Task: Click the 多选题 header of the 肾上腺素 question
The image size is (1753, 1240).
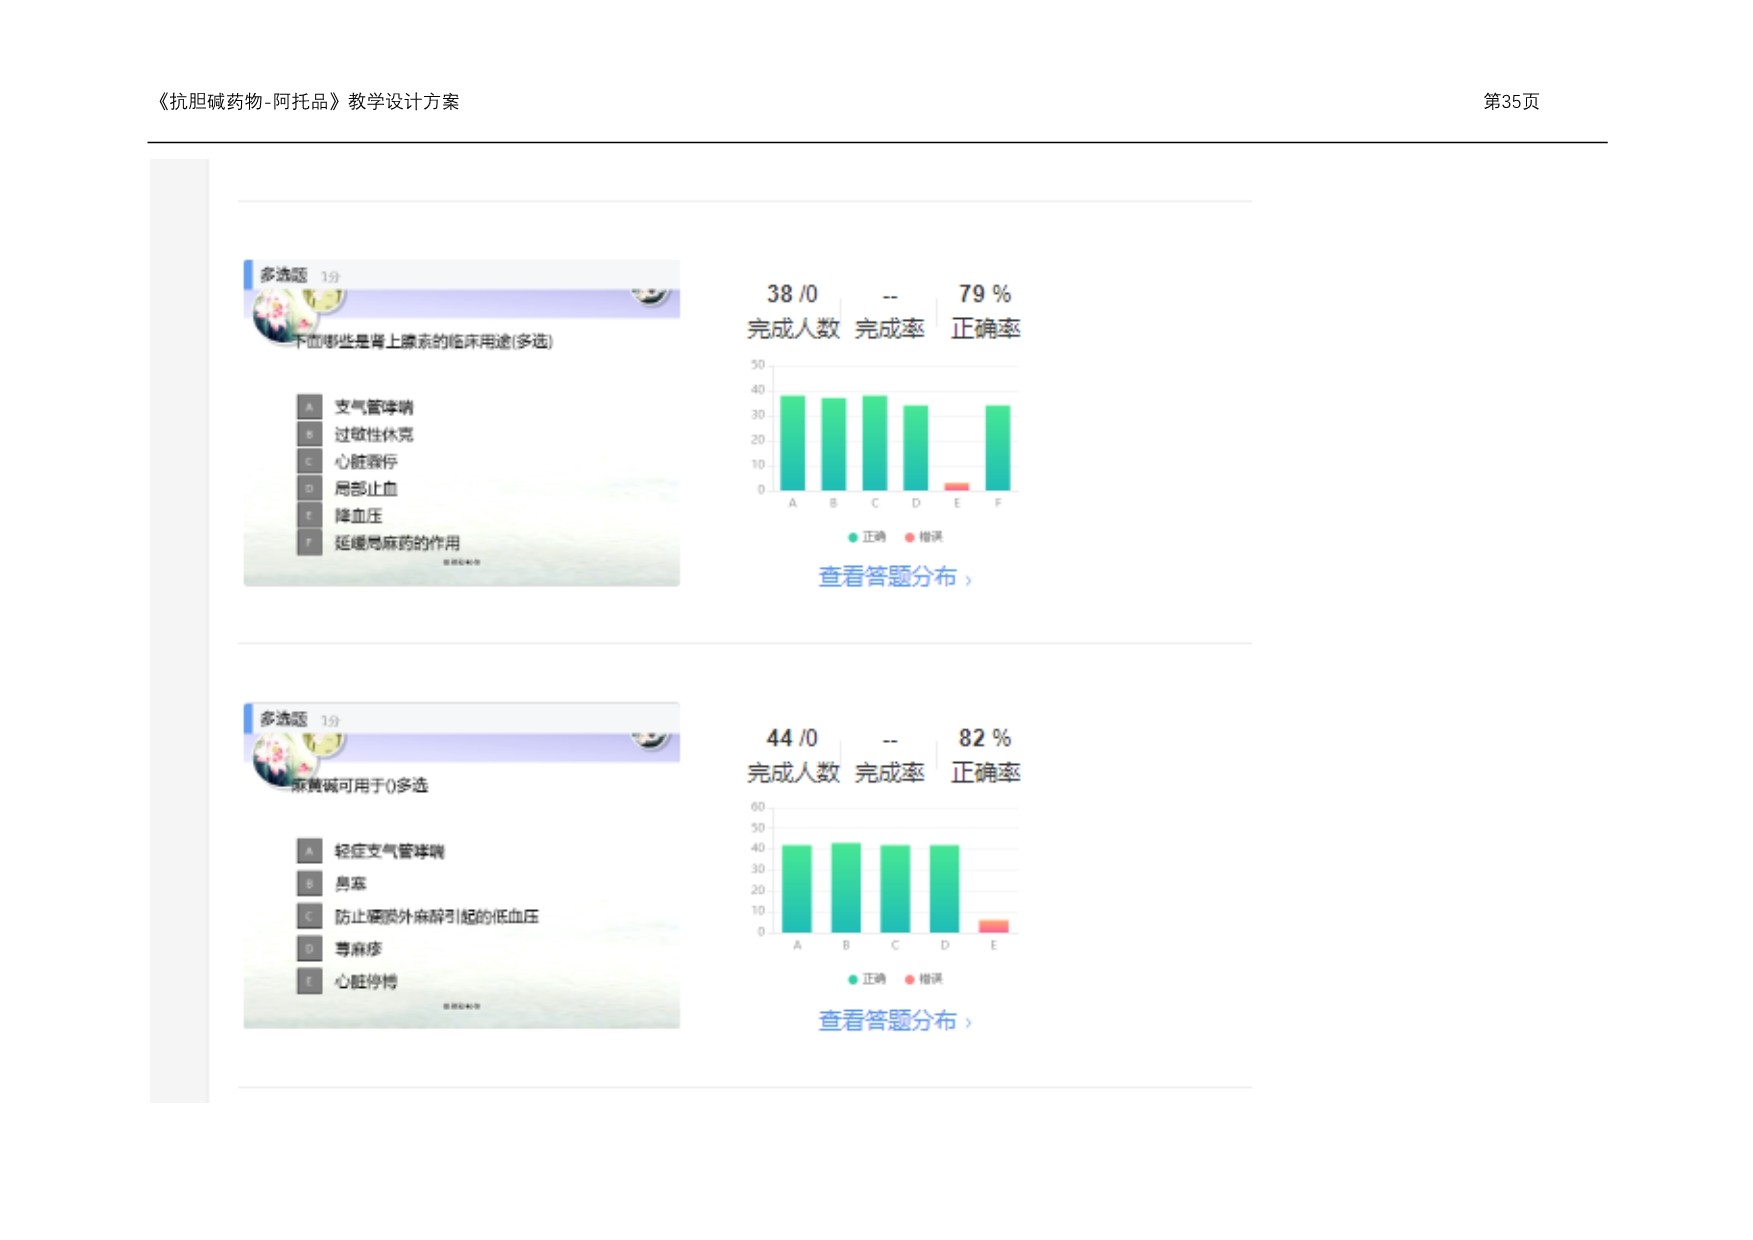Action: tap(284, 275)
